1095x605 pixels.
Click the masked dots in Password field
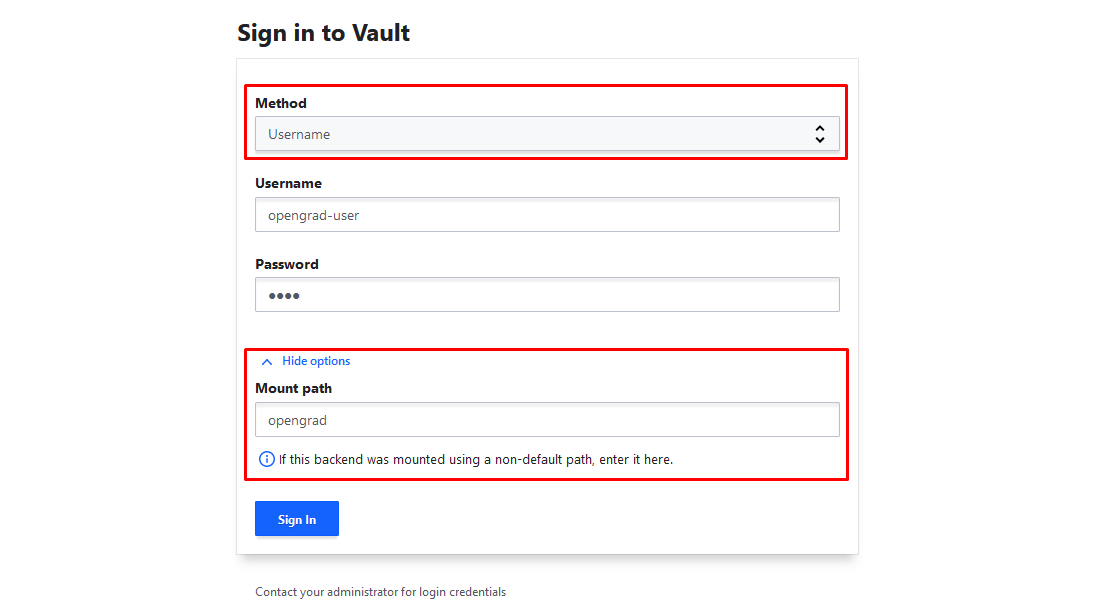click(x=284, y=296)
